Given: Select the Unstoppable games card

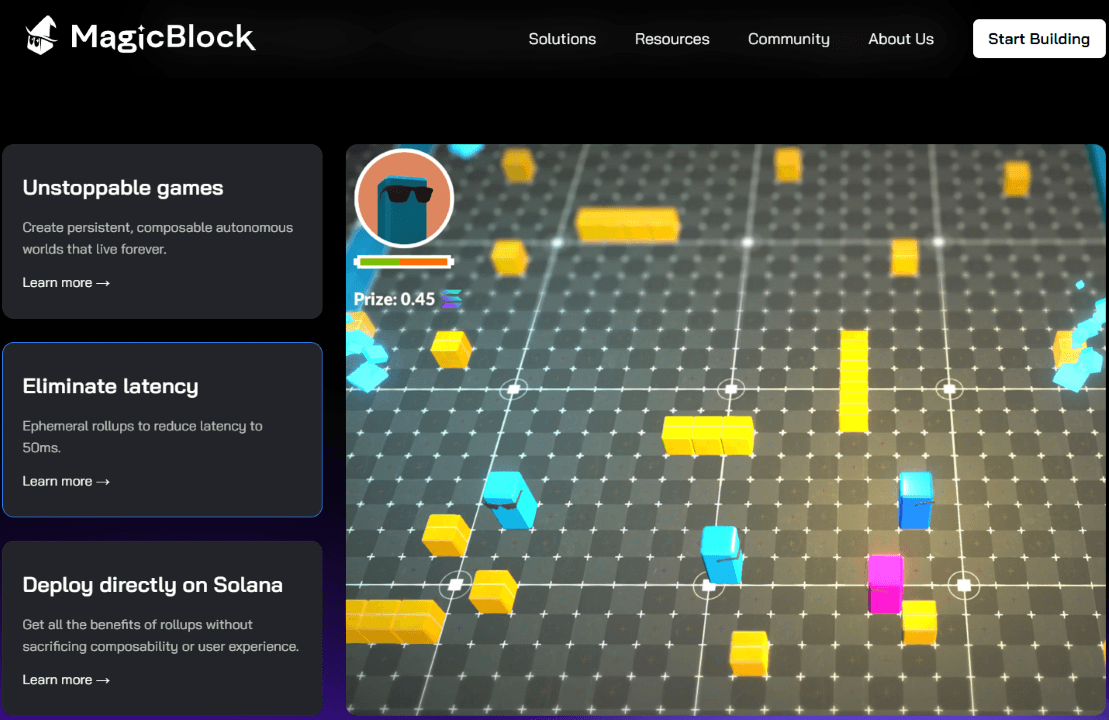Looking at the screenshot, I should [162, 231].
